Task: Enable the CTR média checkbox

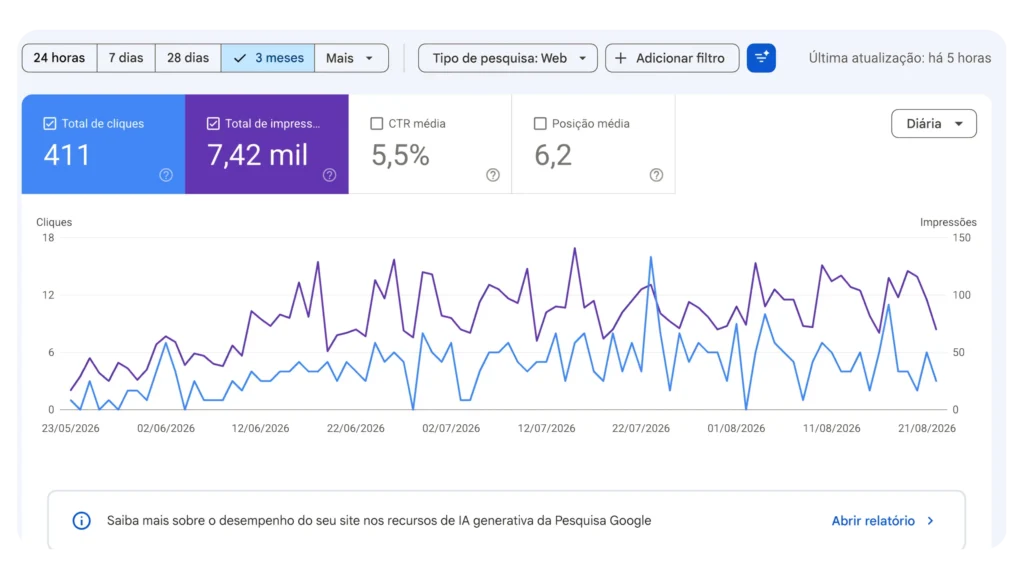Action: pos(376,123)
